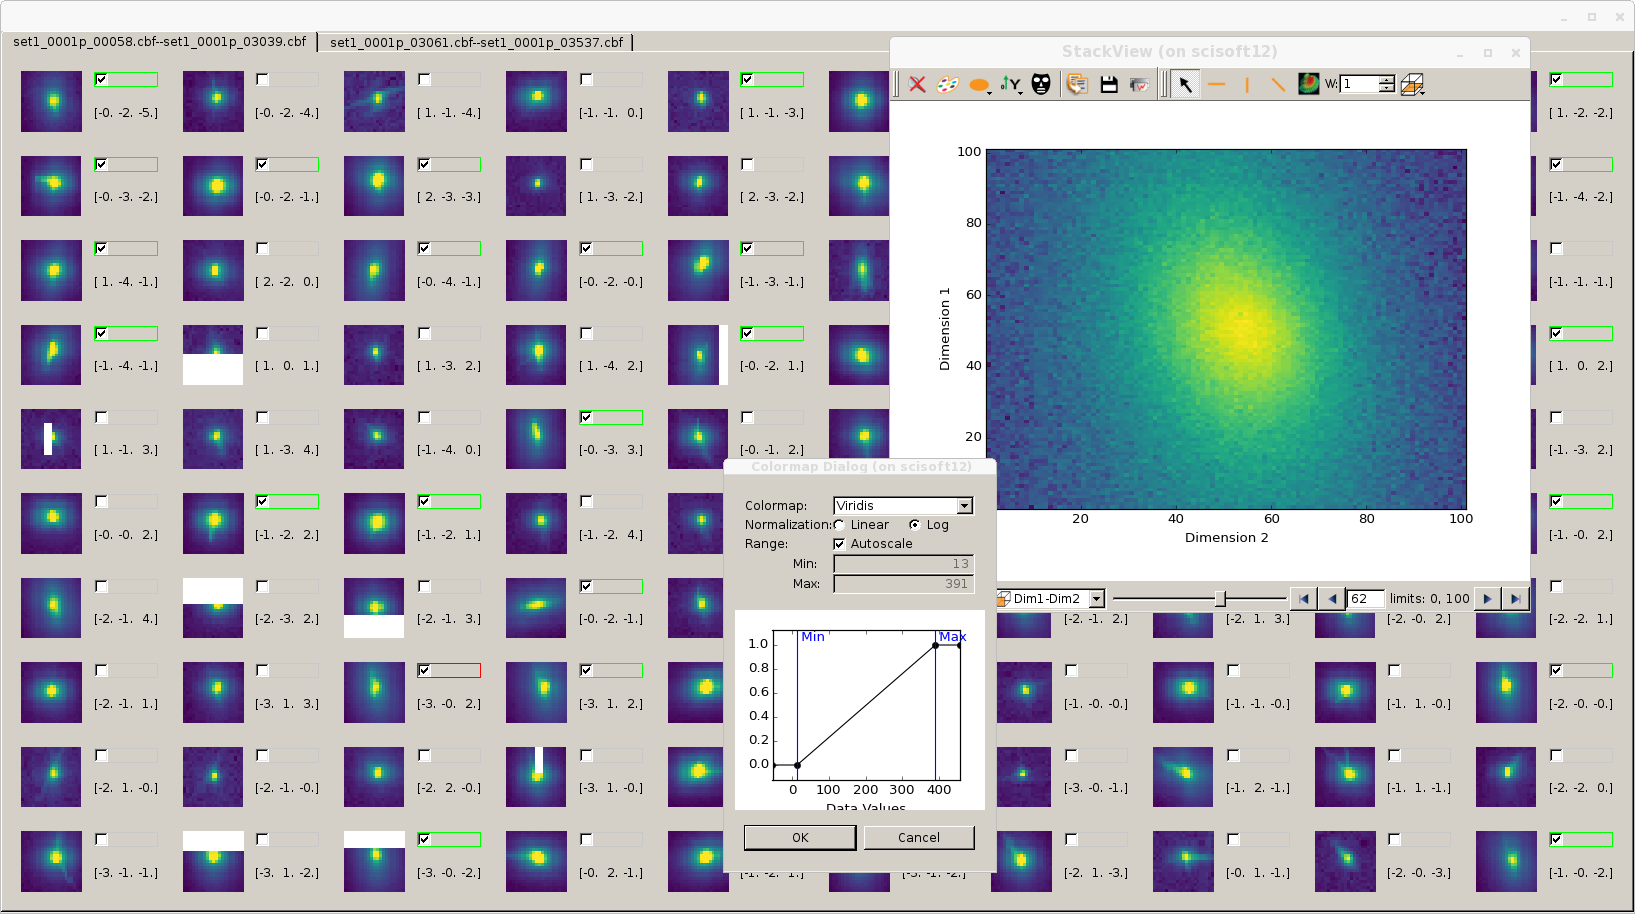Toggle the Autoscale checkbox

[839, 544]
